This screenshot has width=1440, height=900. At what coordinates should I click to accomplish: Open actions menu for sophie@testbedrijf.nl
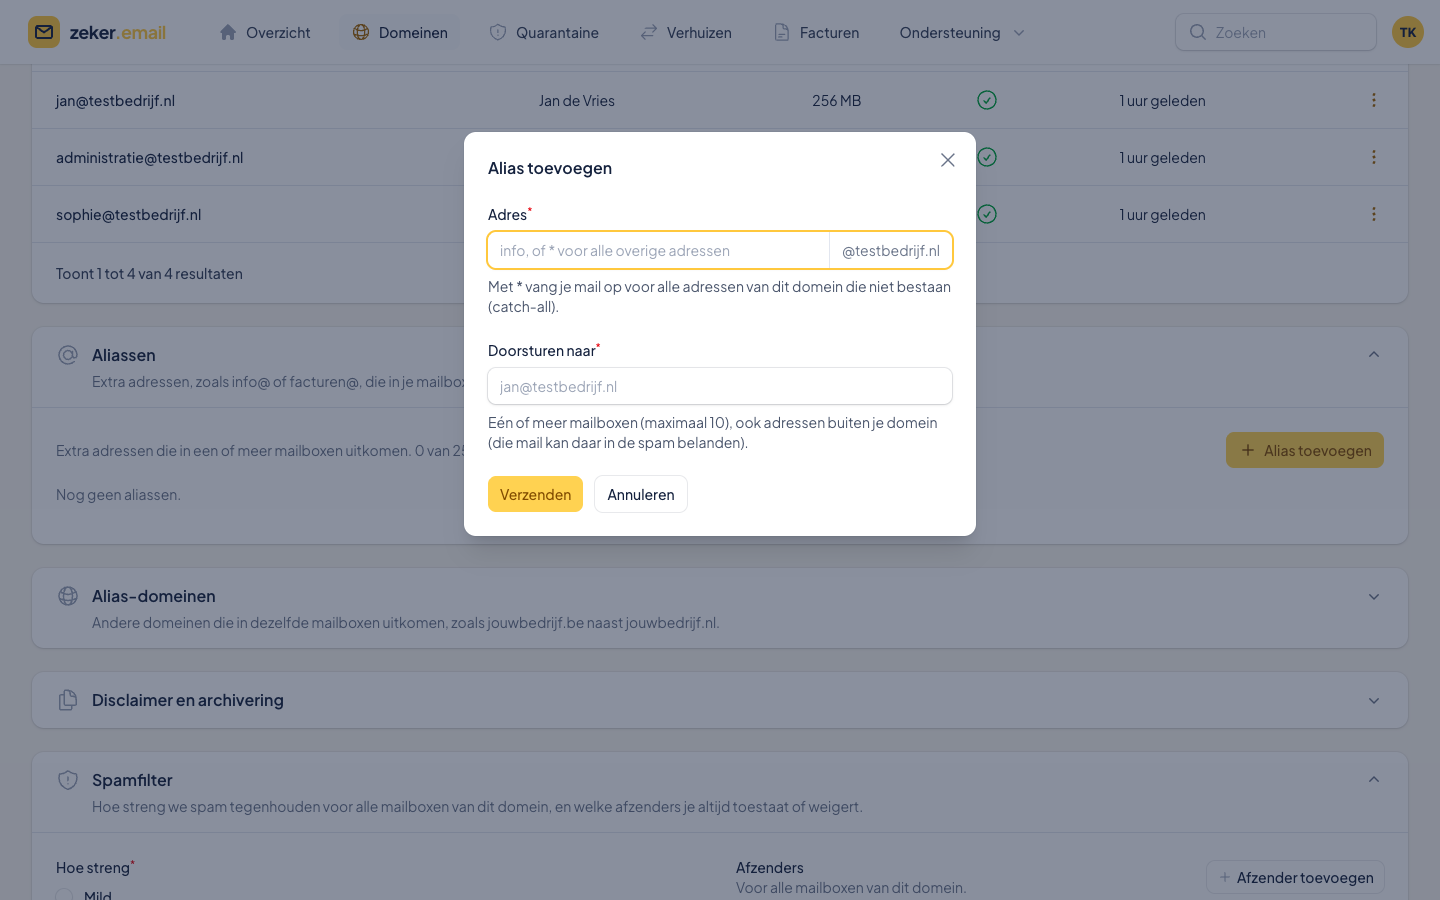pyautogui.click(x=1374, y=214)
